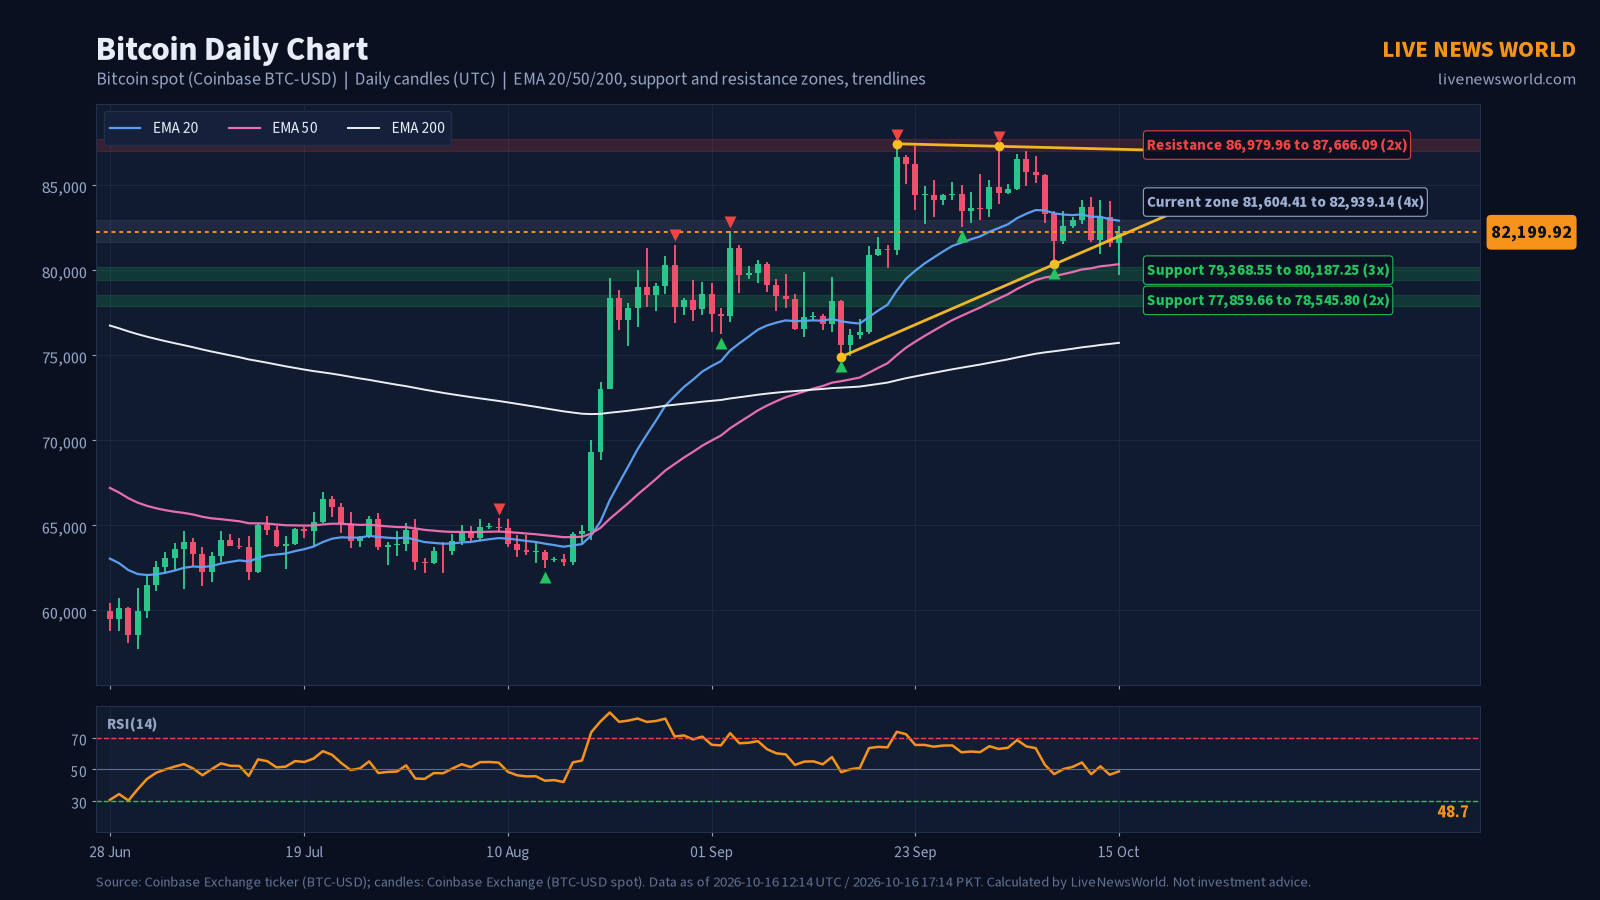Click the Support 79,368.55 to 80,187.25 label

[1268, 270]
